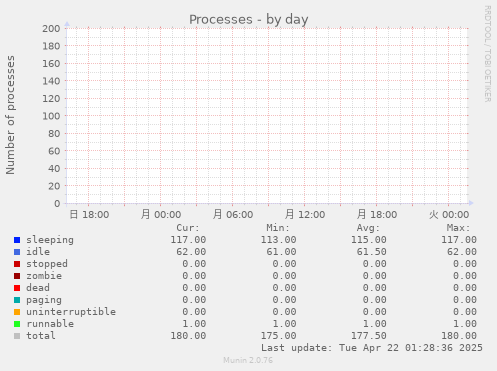The width and height of the screenshot is (497, 371).
Task: Click the idle legend color swatch
Action: click(x=17, y=252)
